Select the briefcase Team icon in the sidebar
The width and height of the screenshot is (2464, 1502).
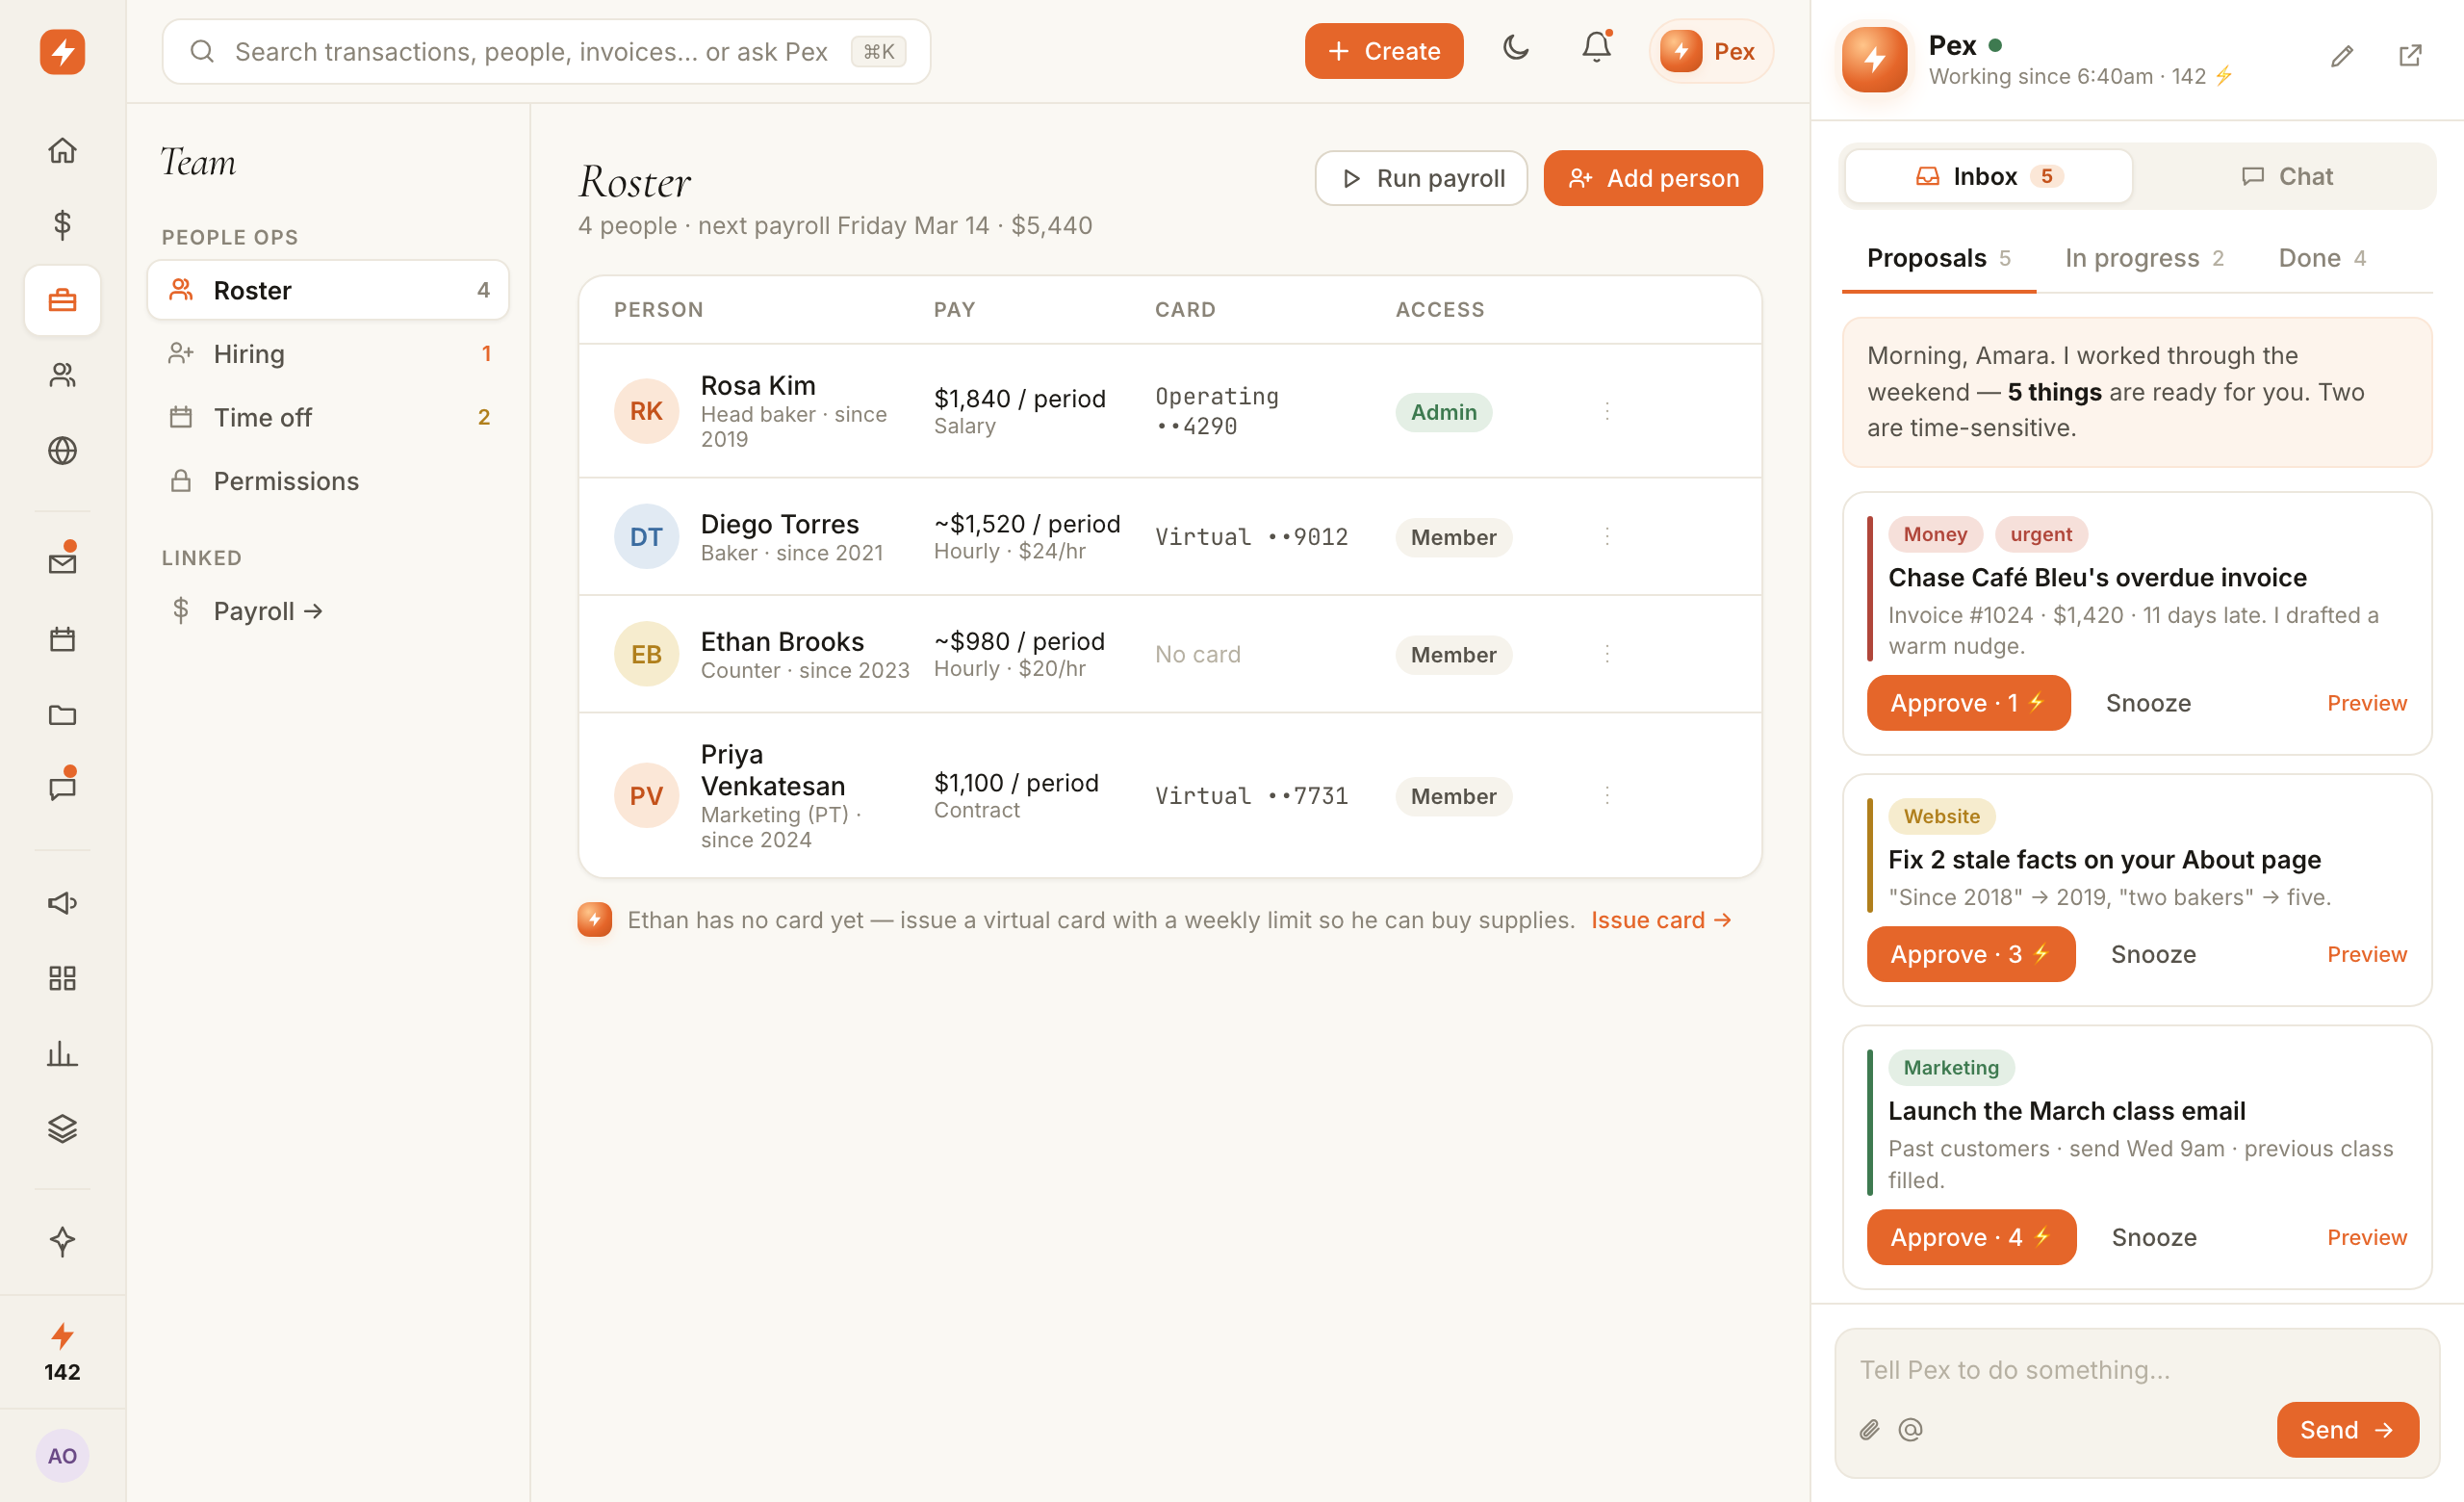(x=62, y=299)
